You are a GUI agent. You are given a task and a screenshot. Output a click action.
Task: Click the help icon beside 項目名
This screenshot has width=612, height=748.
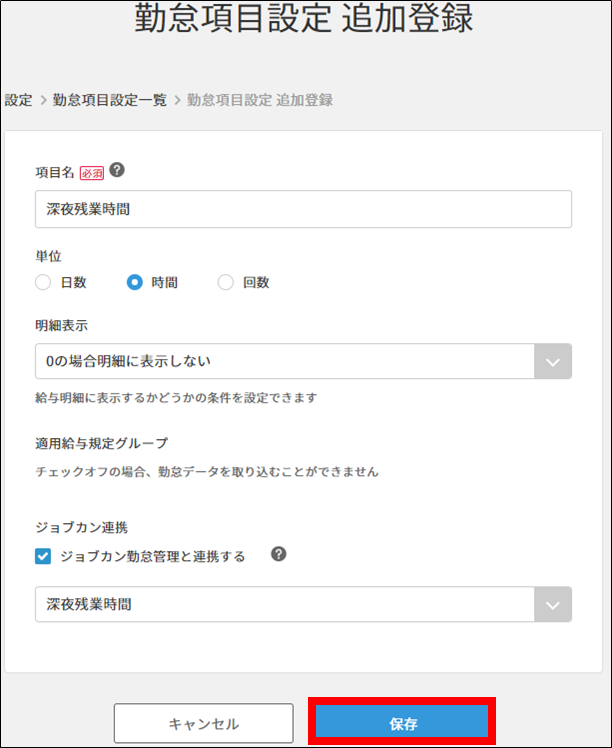[x=117, y=170]
